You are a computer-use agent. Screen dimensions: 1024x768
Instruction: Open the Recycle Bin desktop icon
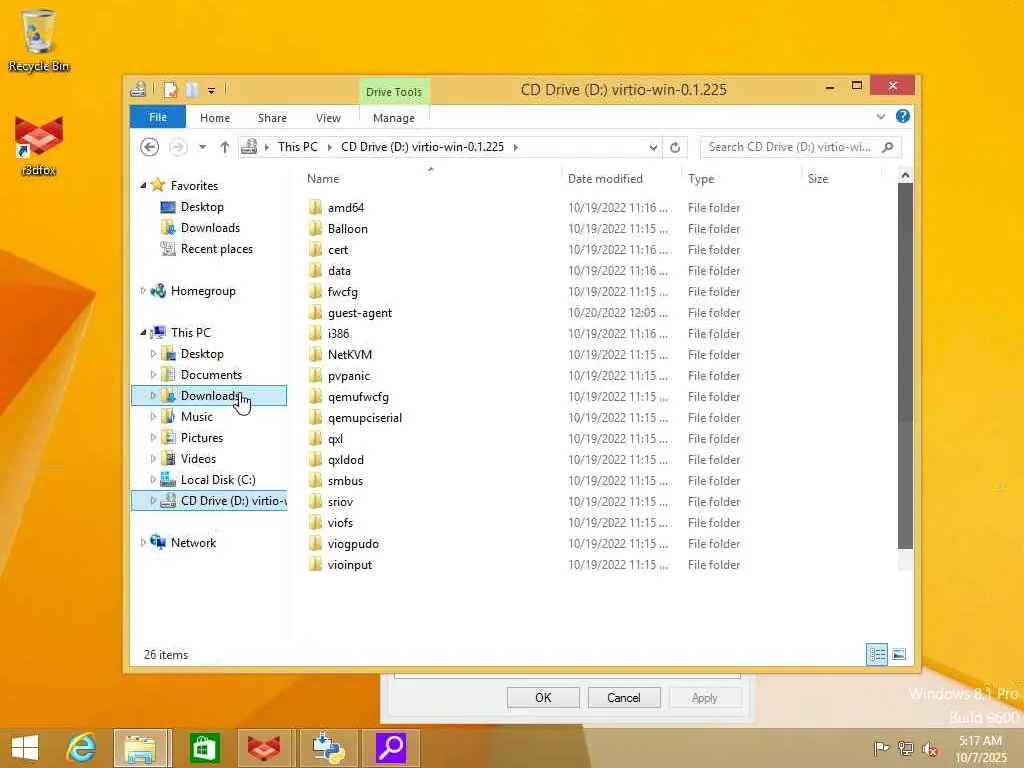tap(39, 39)
